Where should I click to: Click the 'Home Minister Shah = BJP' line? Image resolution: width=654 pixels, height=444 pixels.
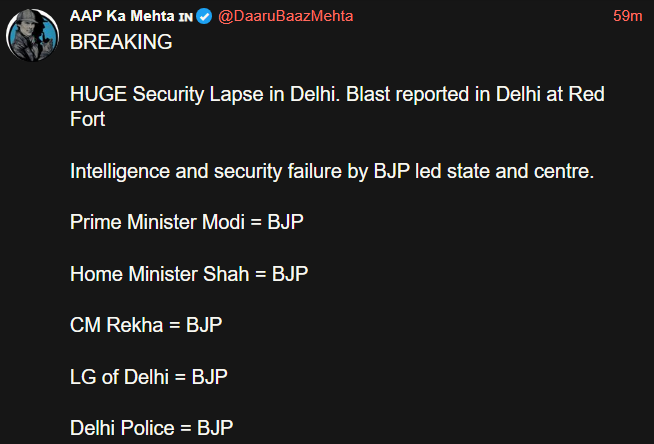coord(189,274)
